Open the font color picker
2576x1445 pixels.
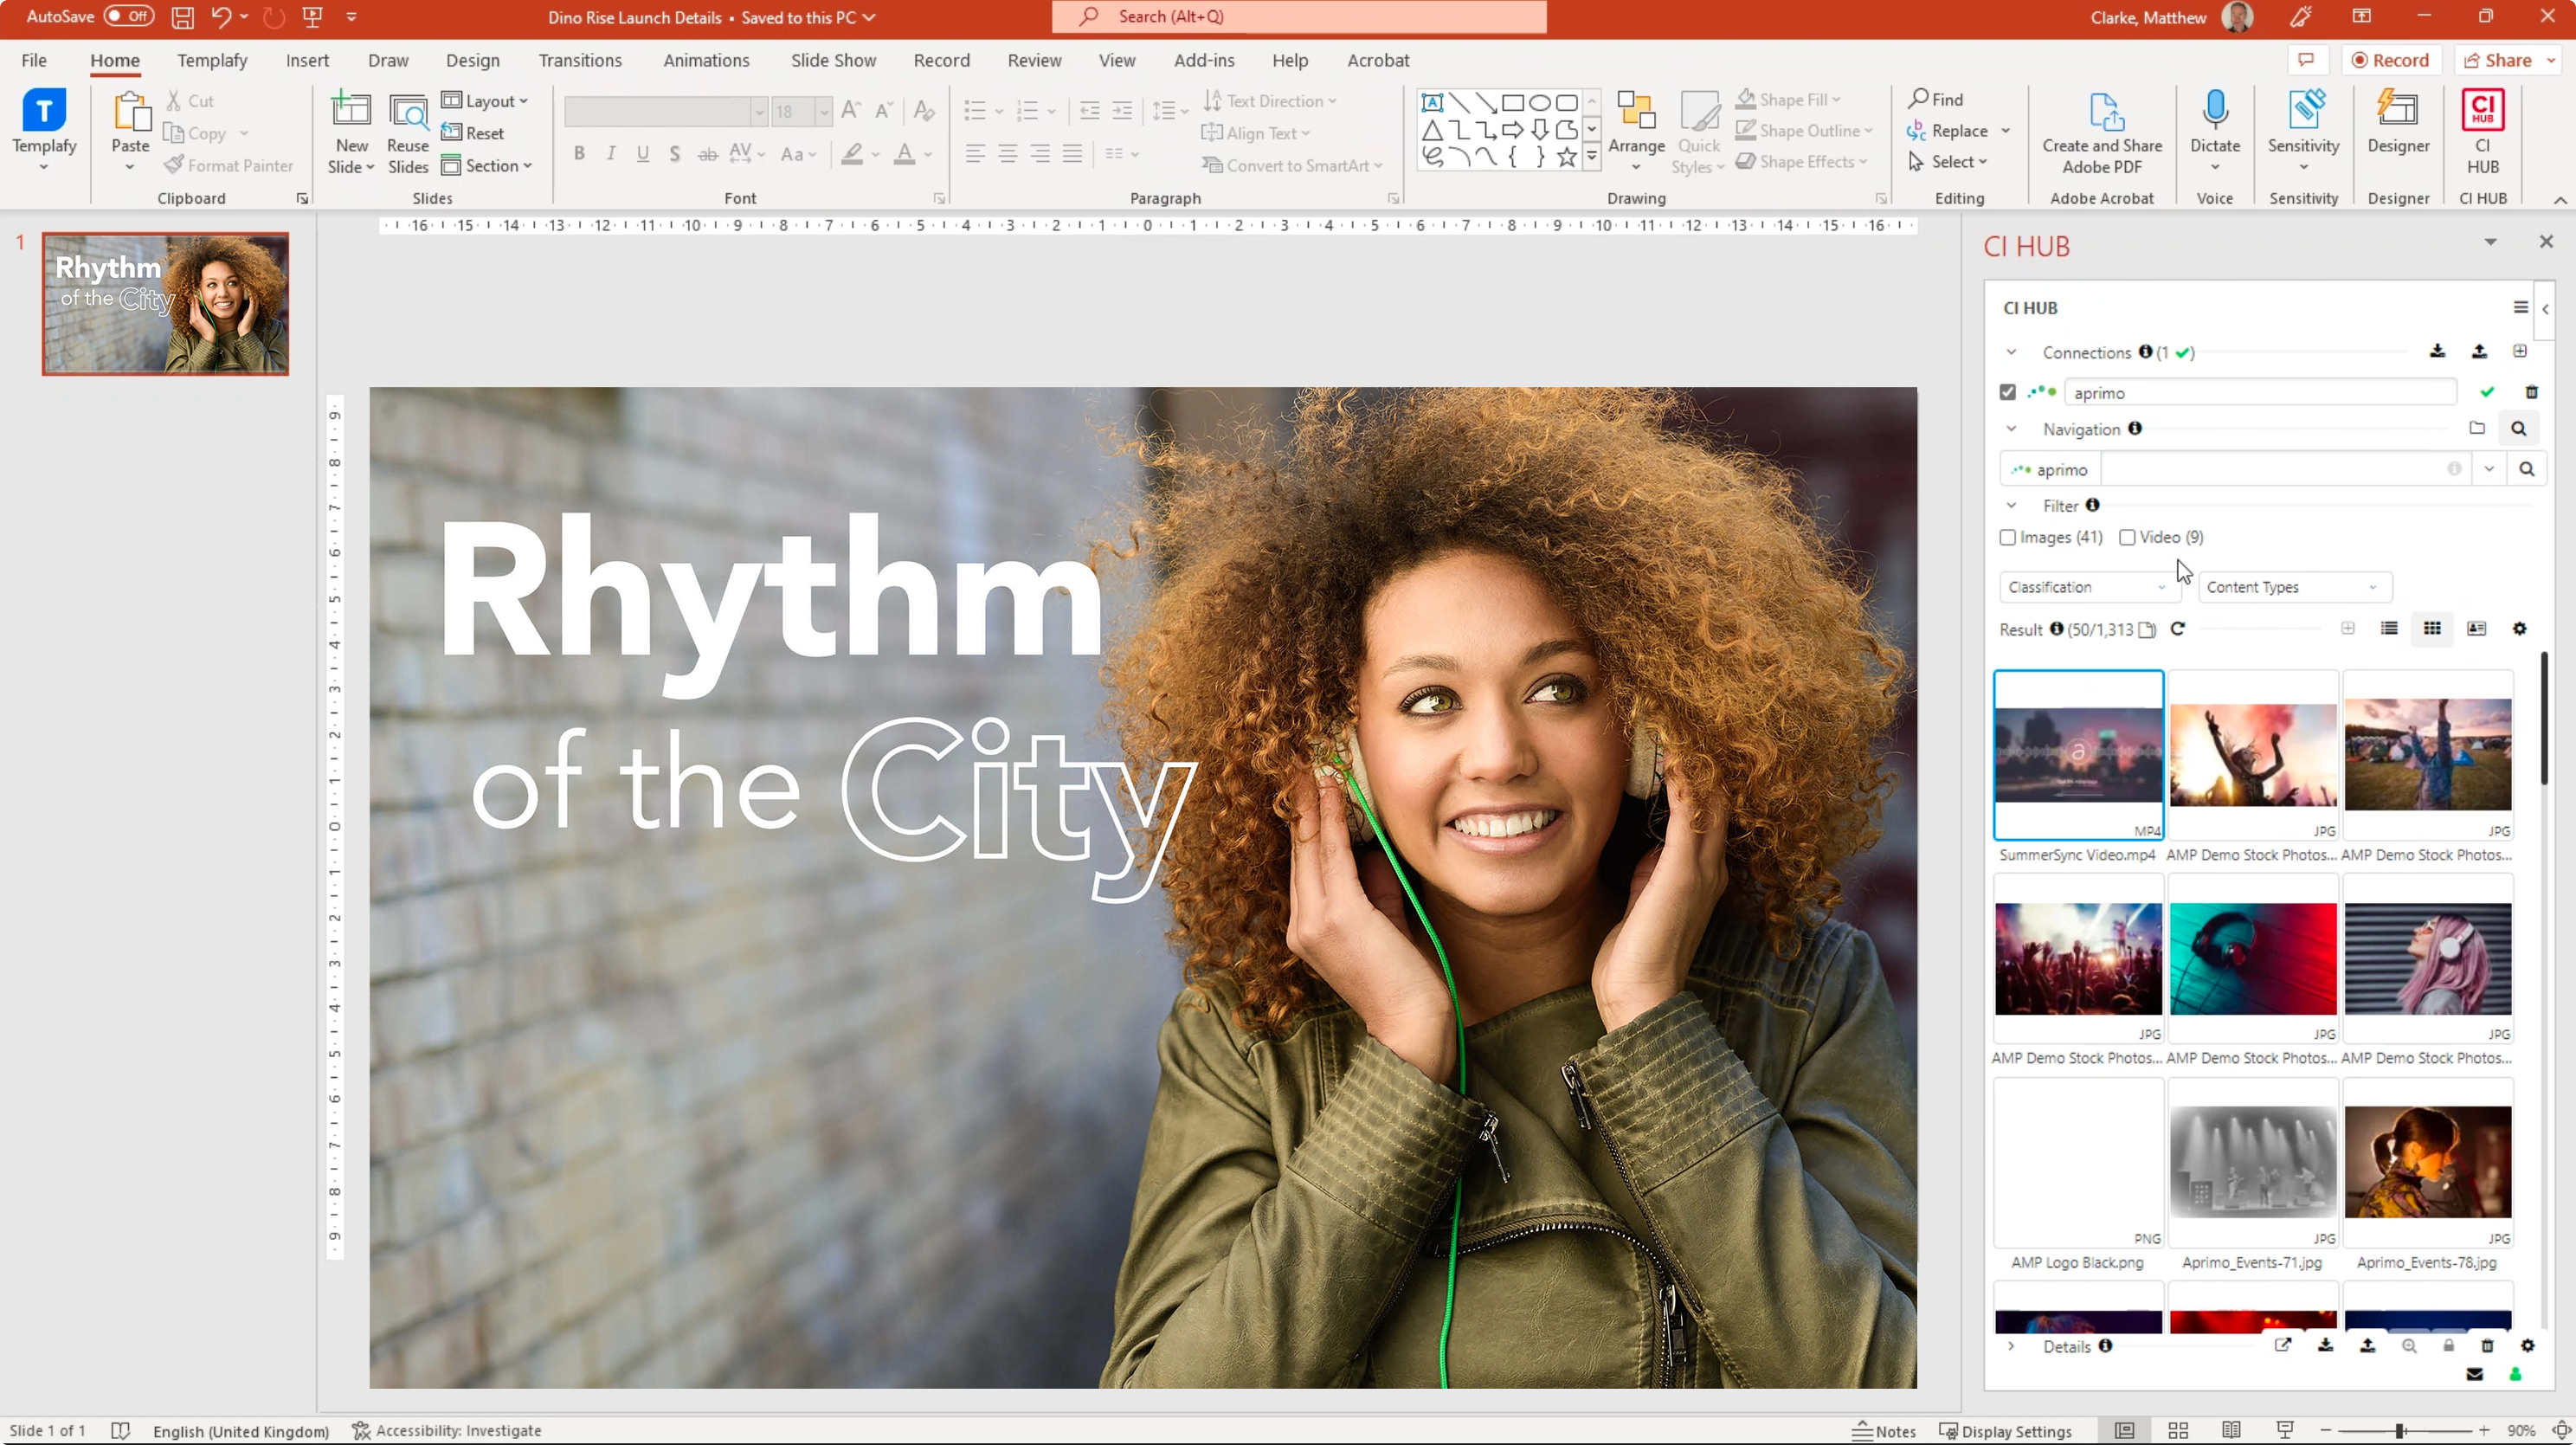[927, 154]
